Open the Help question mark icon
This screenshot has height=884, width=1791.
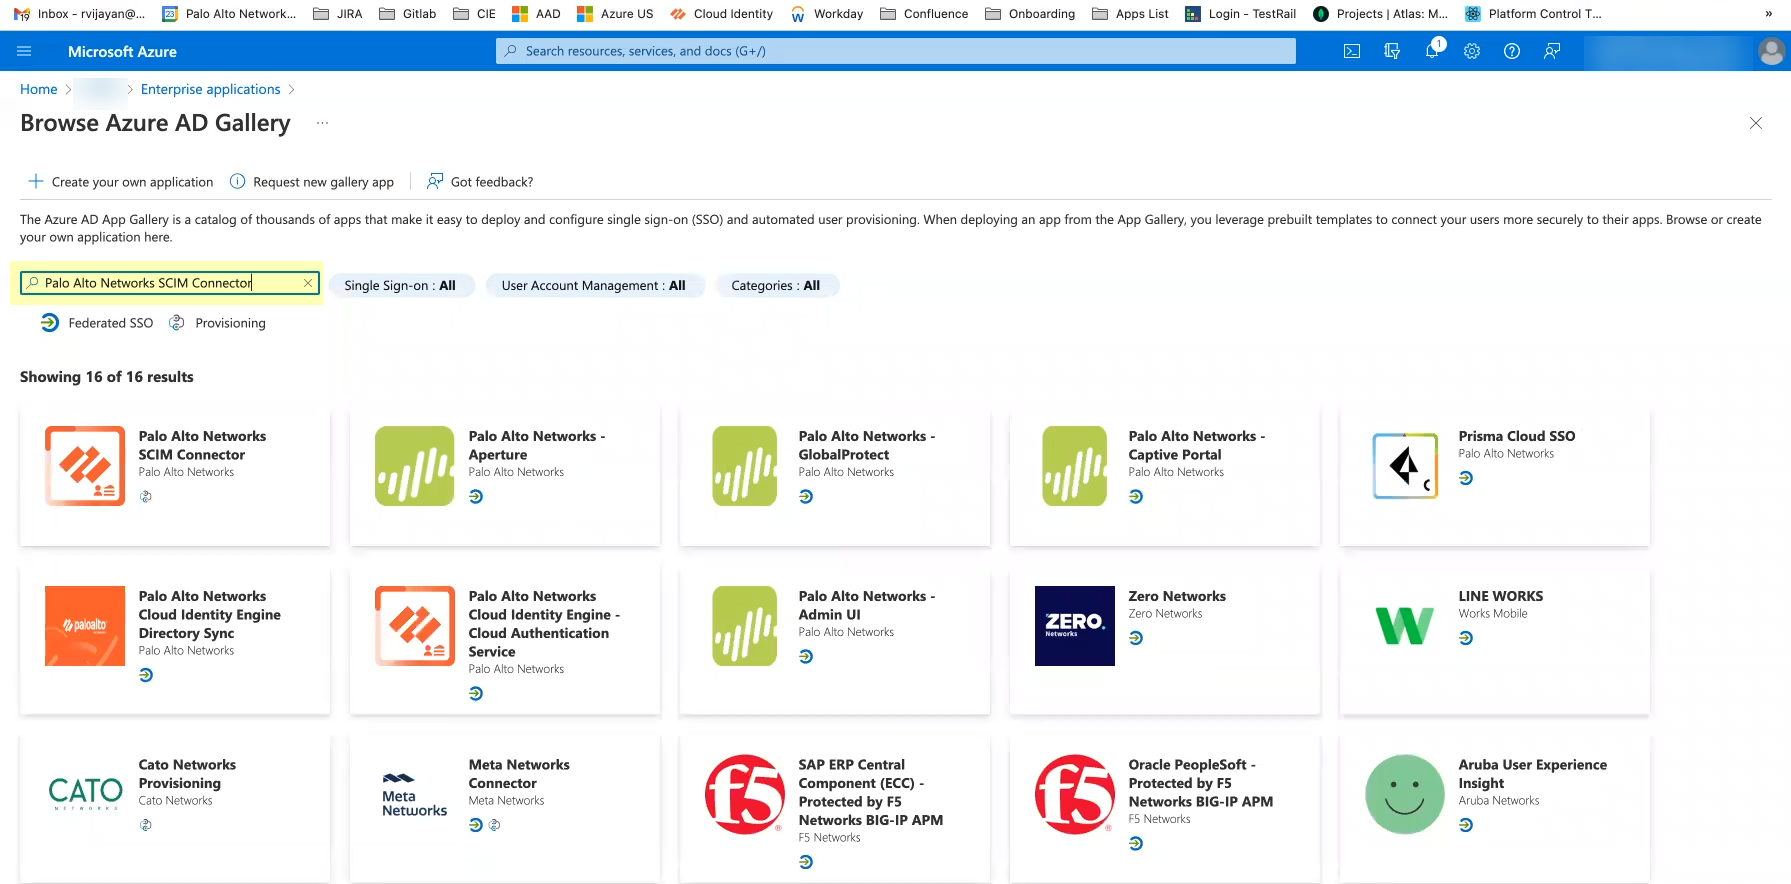click(x=1512, y=51)
